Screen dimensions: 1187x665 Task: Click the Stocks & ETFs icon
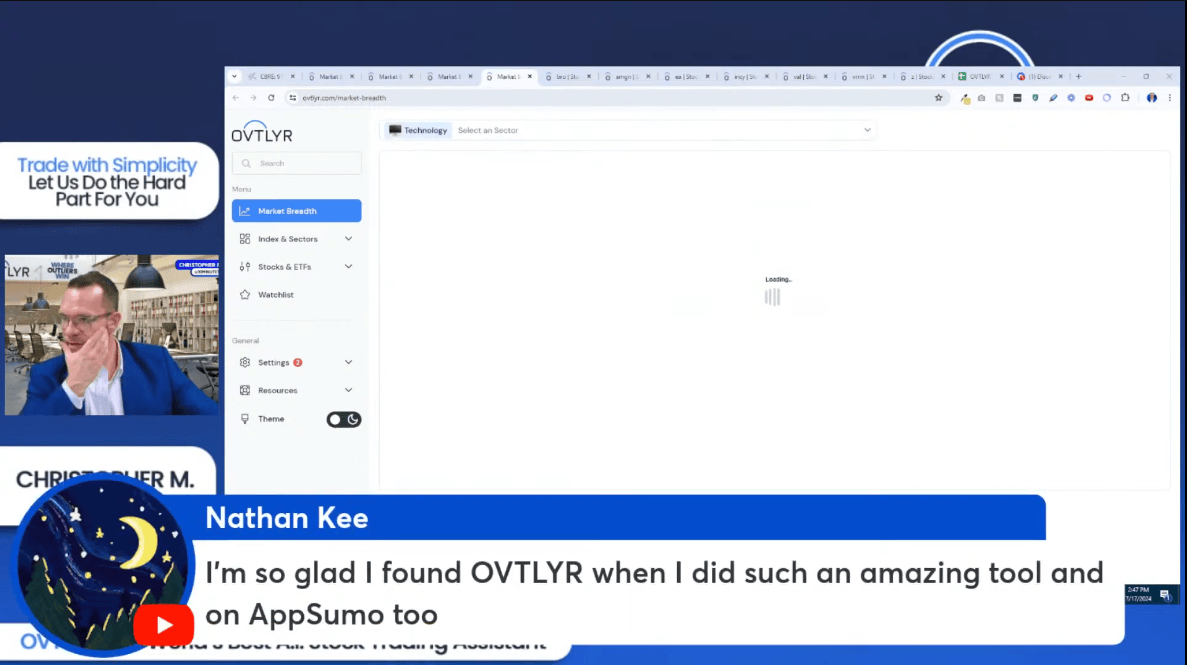tap(245, 267)
